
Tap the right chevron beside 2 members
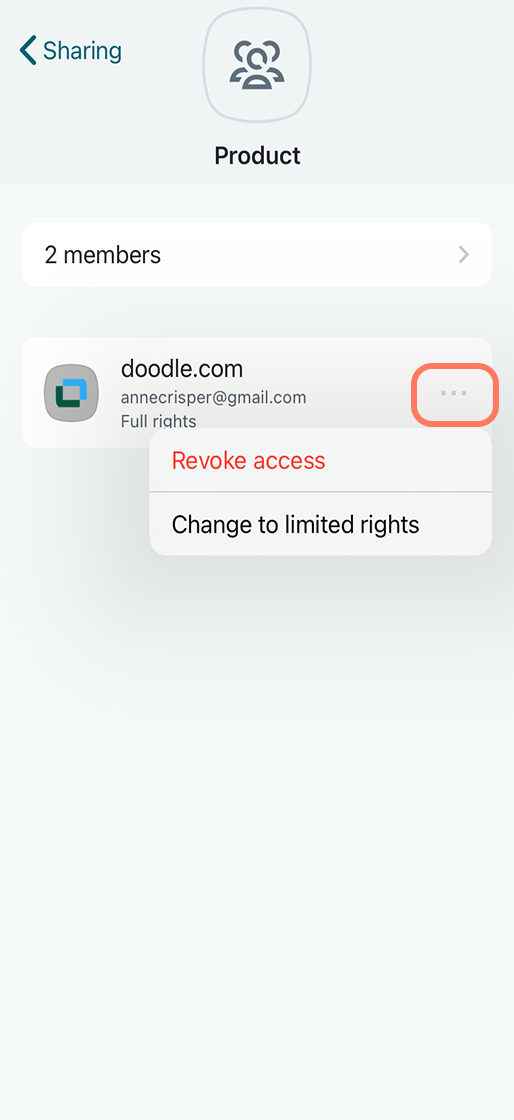[x=464, y=254]
